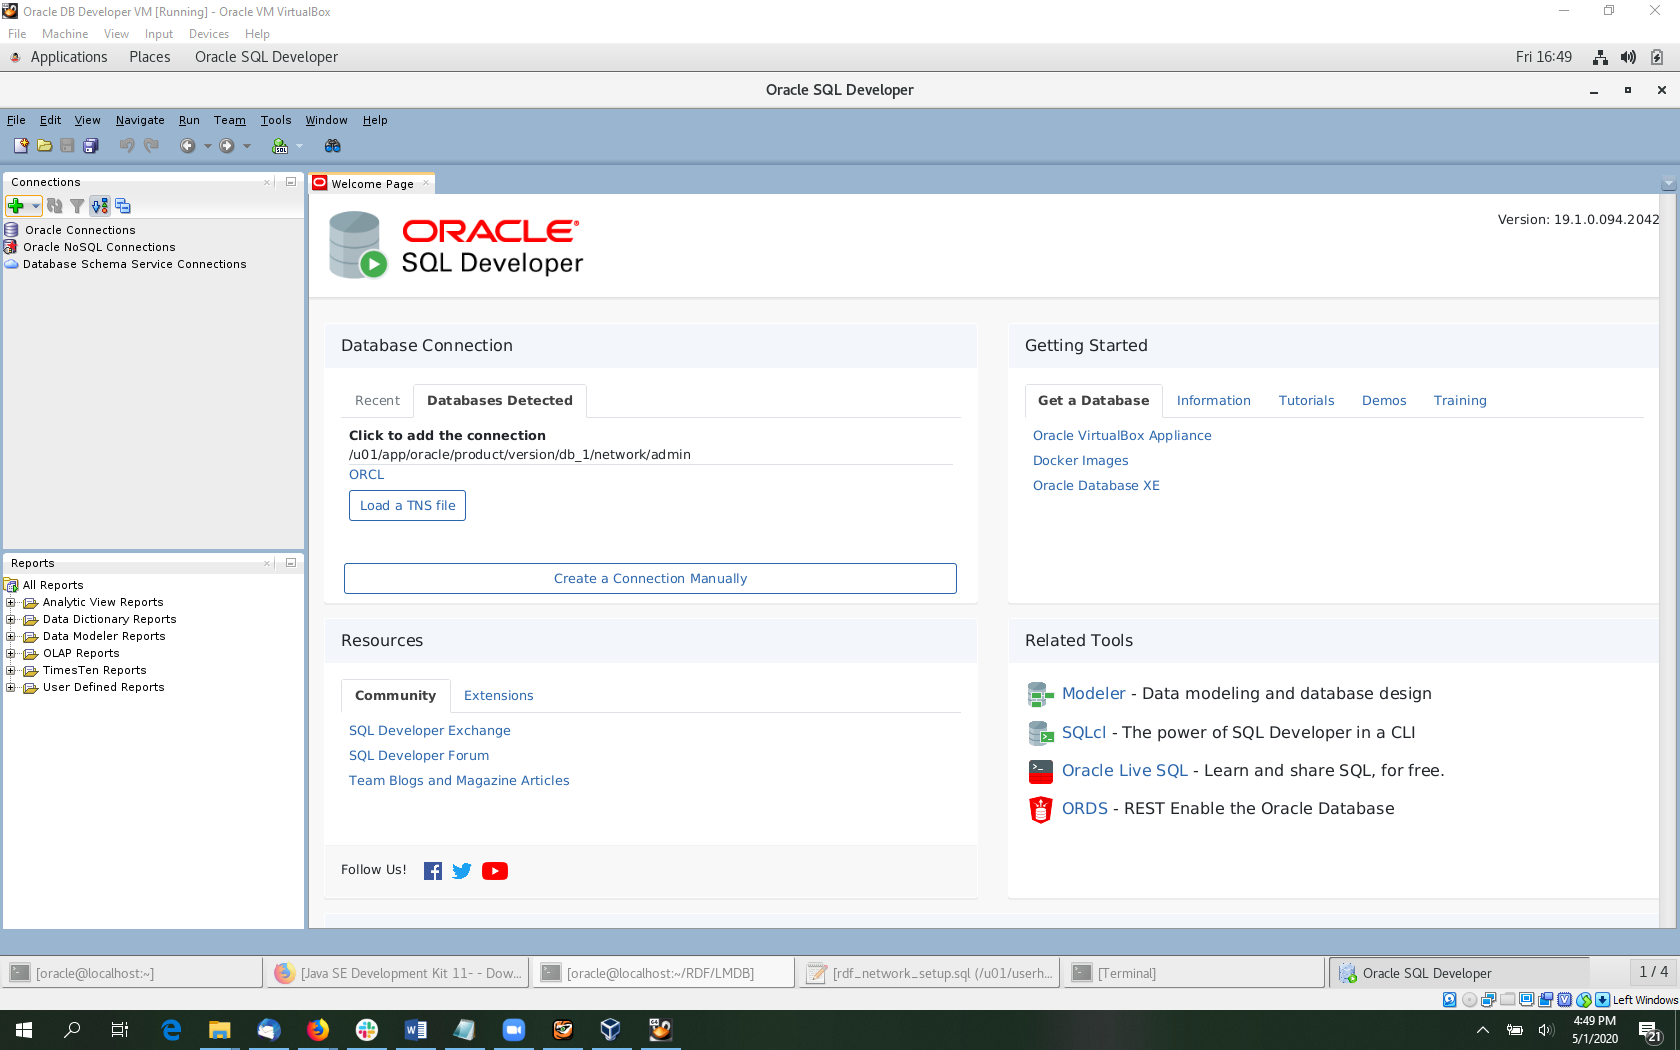Click the Filter funnel icon in Connections
The image size is (1680, 1050).
click(77, 206)
